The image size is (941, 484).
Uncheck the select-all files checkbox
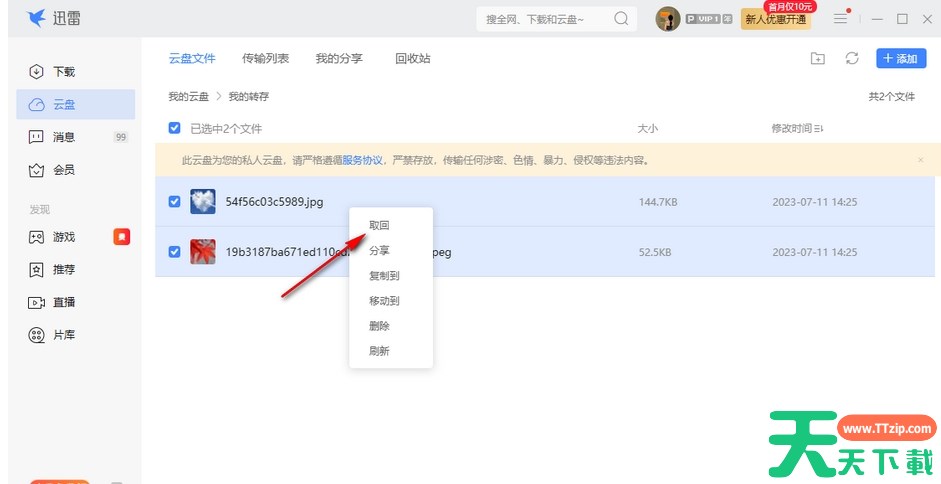(x=175, y=128)
